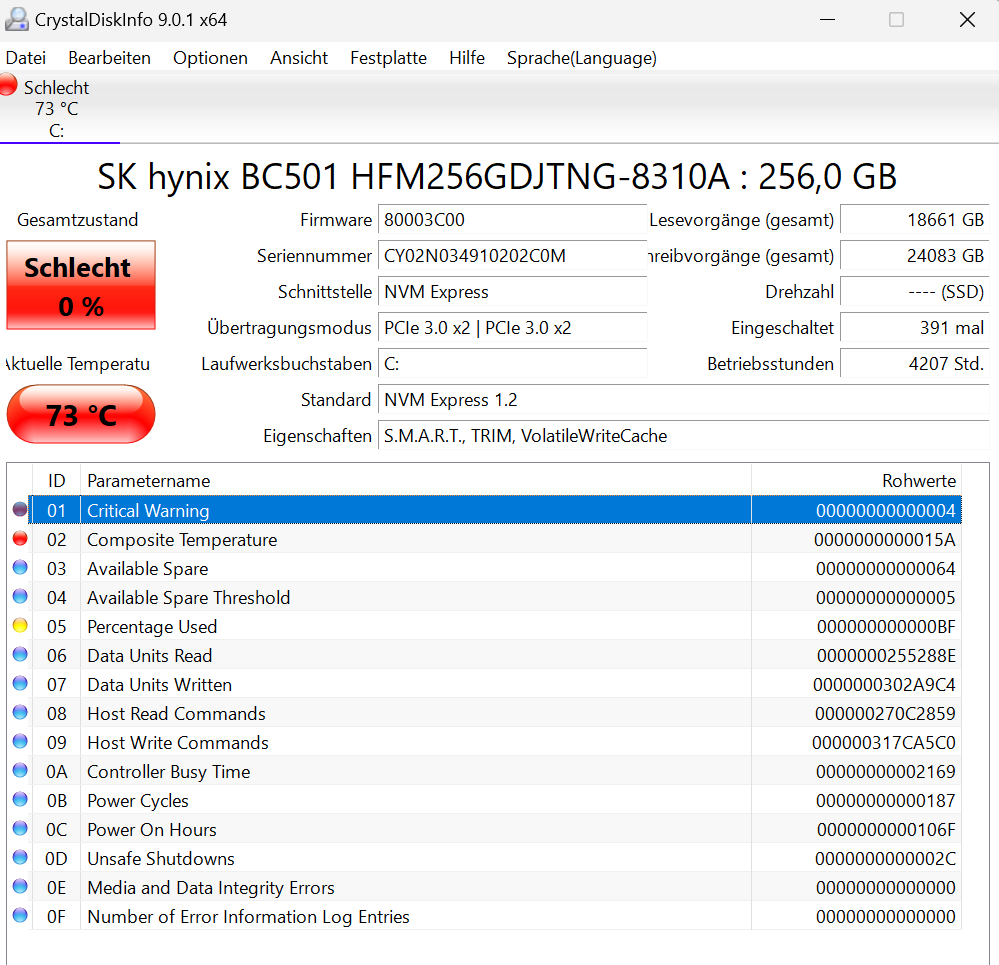Click the blue status orb of Data Units Written

coord(20,683)
